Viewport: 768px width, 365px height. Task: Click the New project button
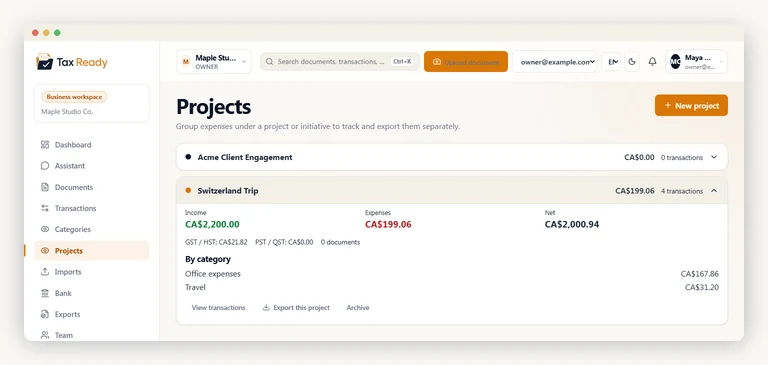click(691, 105)
